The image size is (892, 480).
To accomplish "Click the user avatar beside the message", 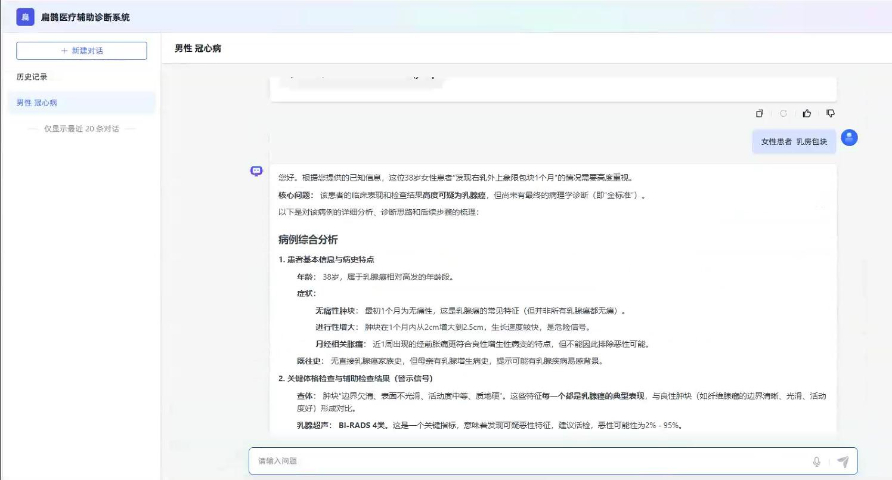I will coord(849,138).
